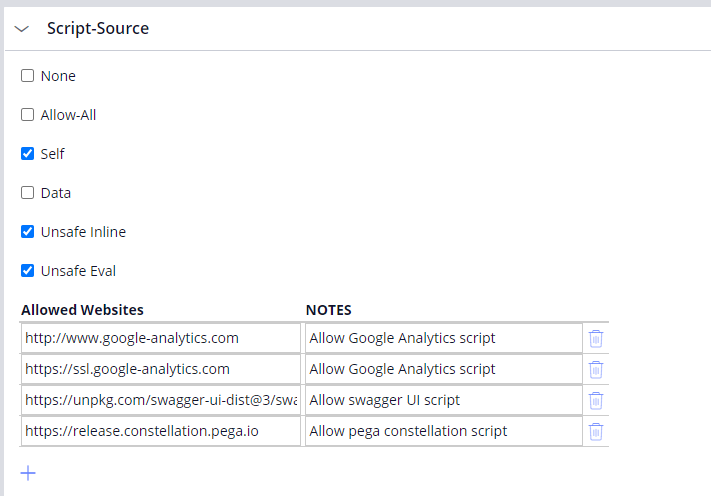Check the None checkbox

pyautogui.click(x=28, y=76)
